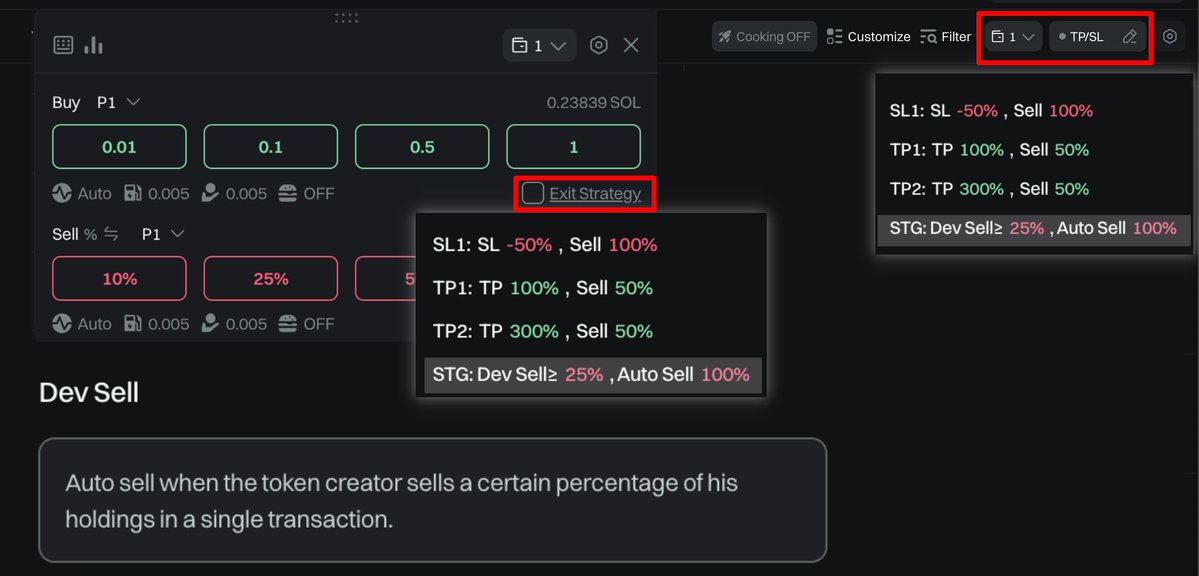Click the 0.5 SOL buy button
The image size is (1199, 576).
tap(422, 147)
